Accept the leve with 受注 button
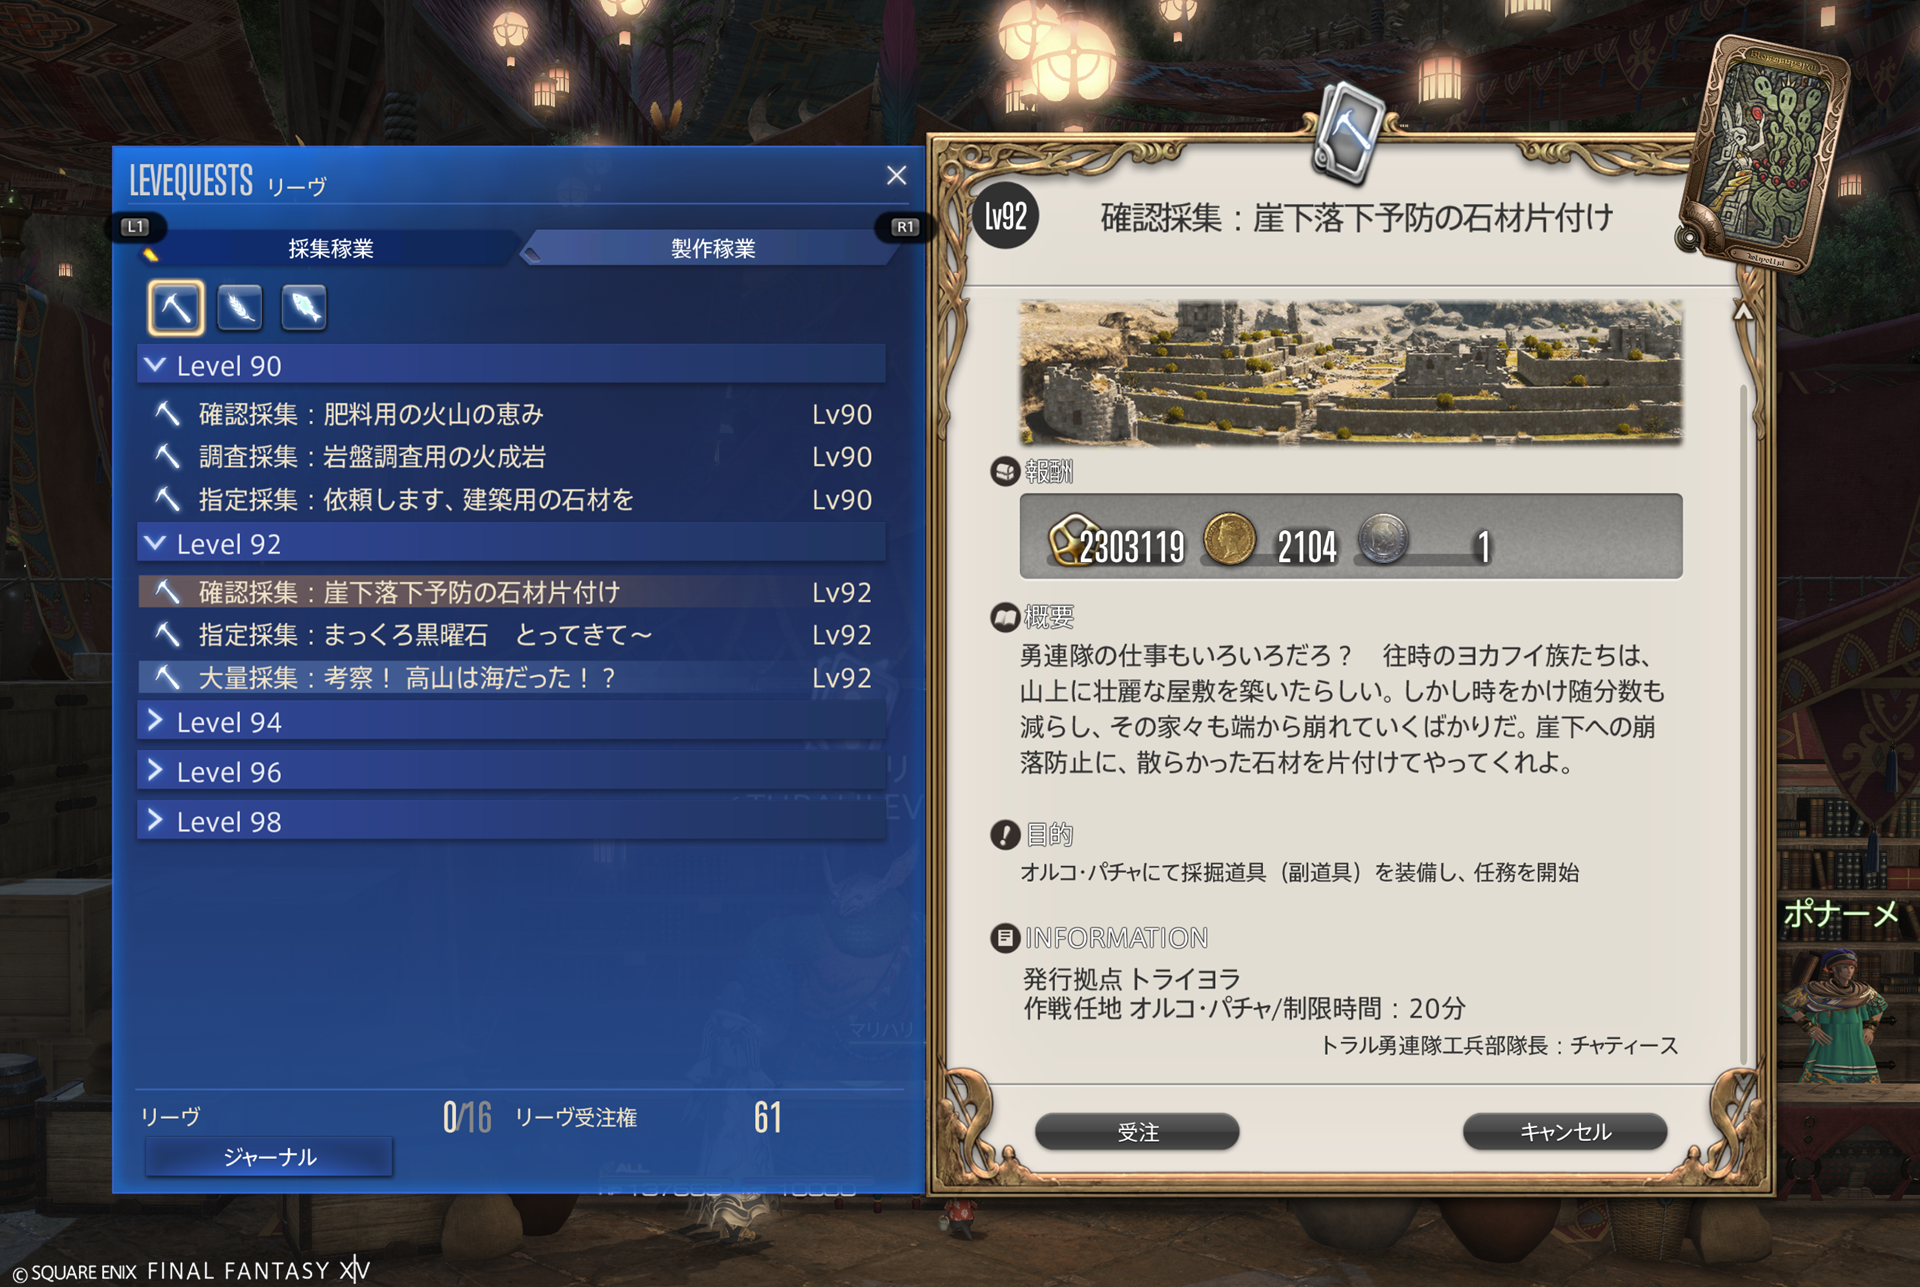Image resolution: width=1920 pixels, height=1287 pixels. point(1137,1132)
